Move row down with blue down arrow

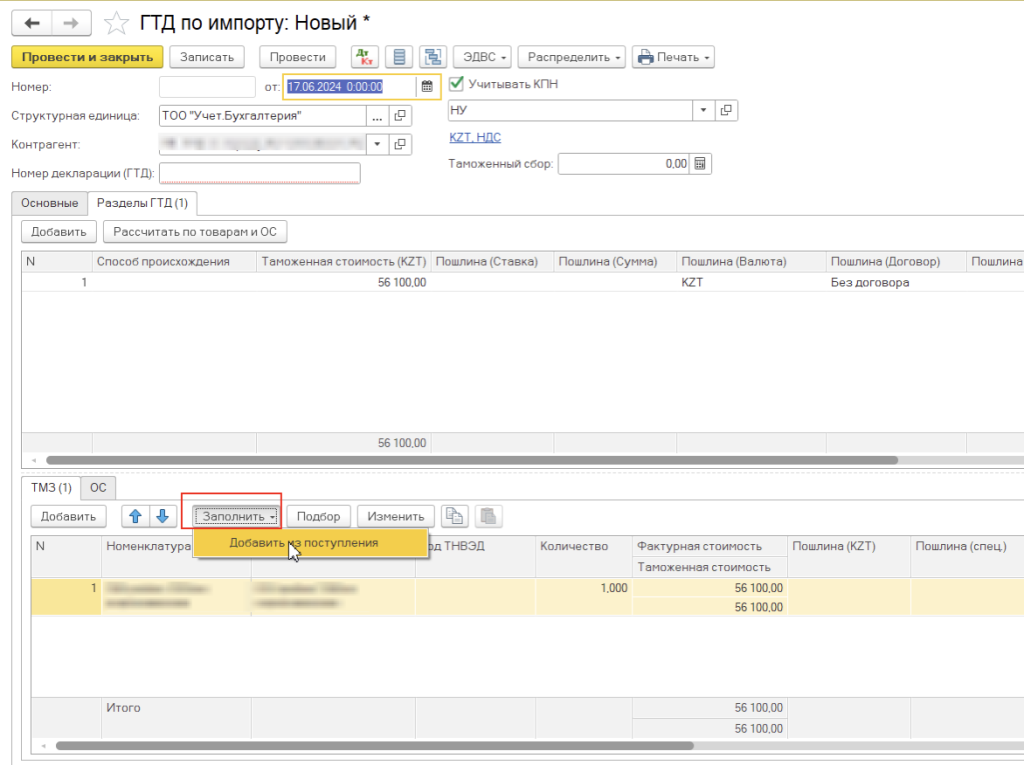click(x=162, y=516)
